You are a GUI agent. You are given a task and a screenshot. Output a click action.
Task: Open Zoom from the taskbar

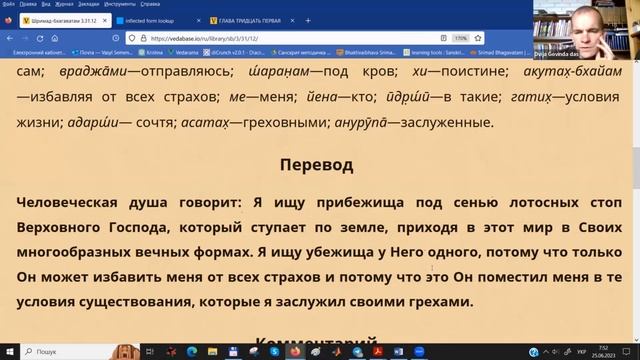[x=419, y=351]
